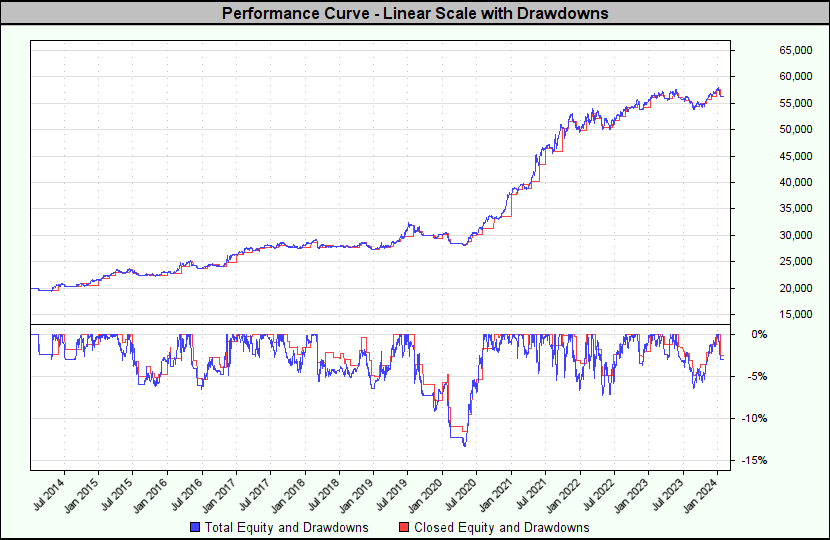Viewport: 830px width, 540px height.
Task: Click the -15% drawdown axis label
Action: click(x=754, y=461)
